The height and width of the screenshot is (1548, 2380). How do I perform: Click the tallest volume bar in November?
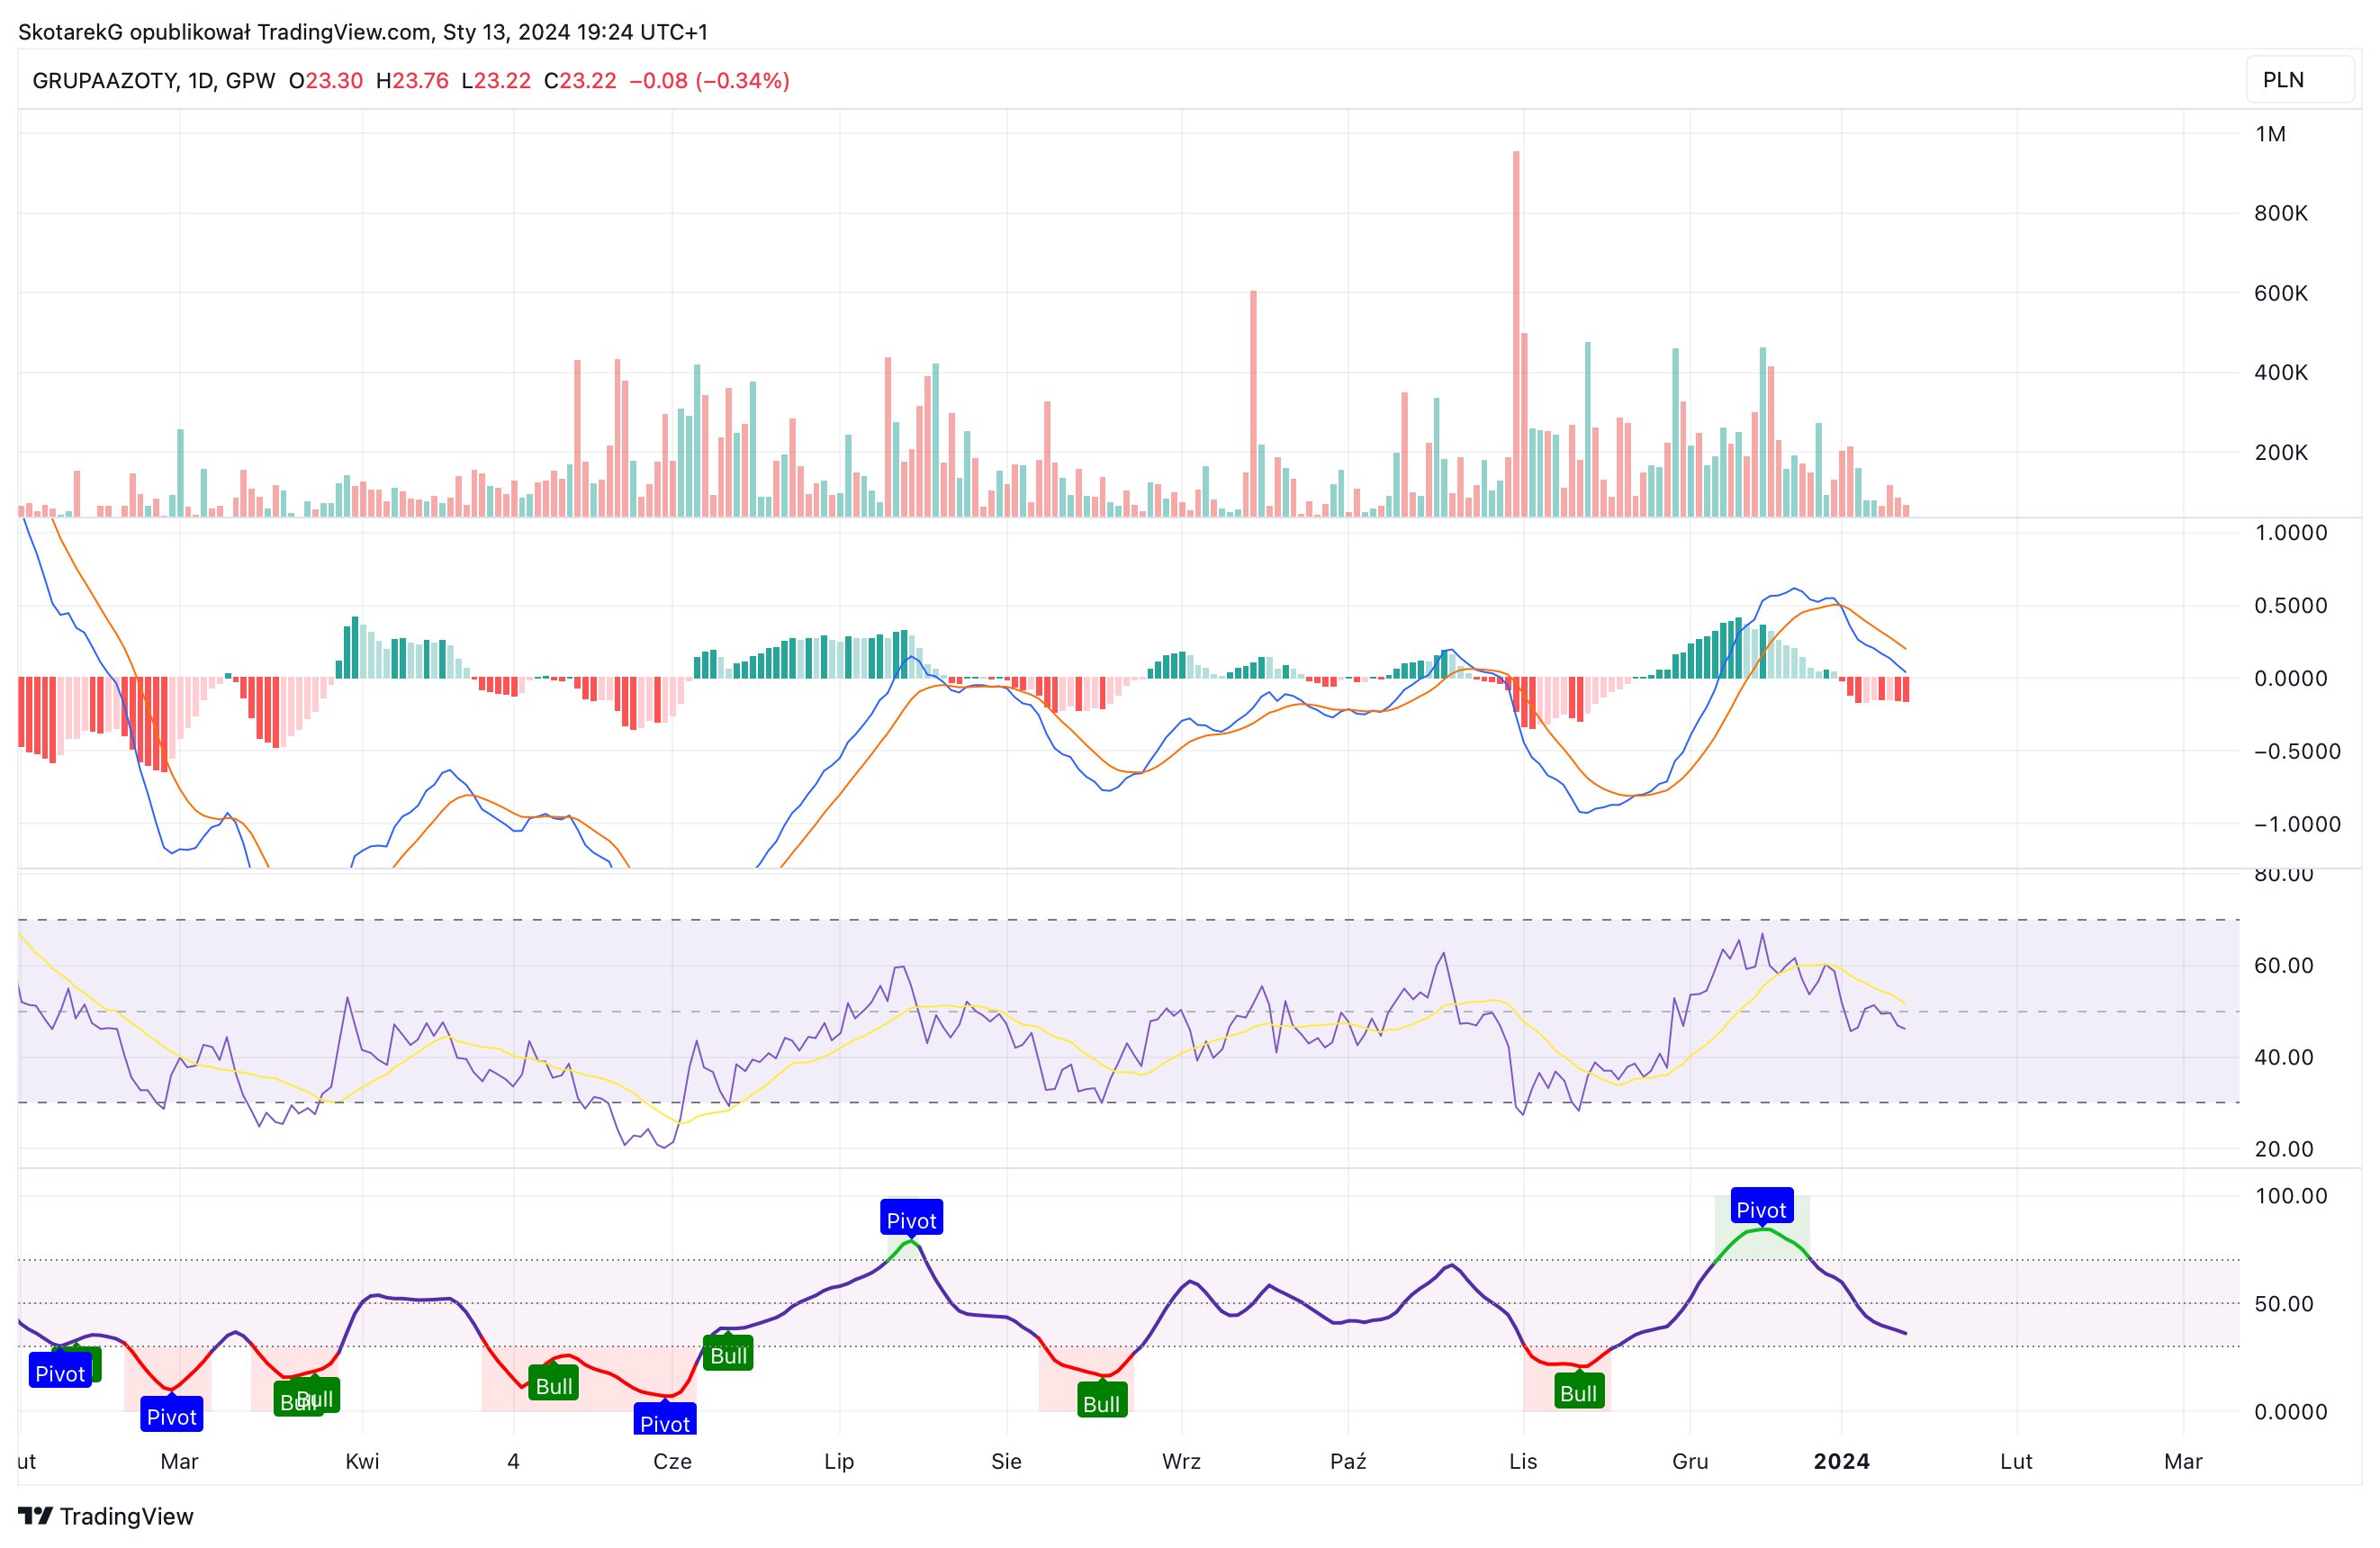(1516, 334)
